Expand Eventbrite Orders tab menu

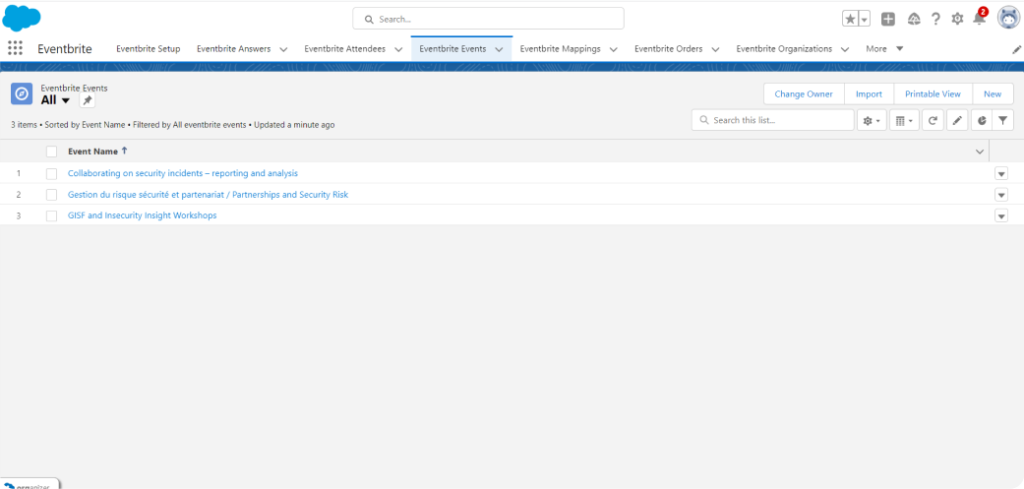coord(715,49)
